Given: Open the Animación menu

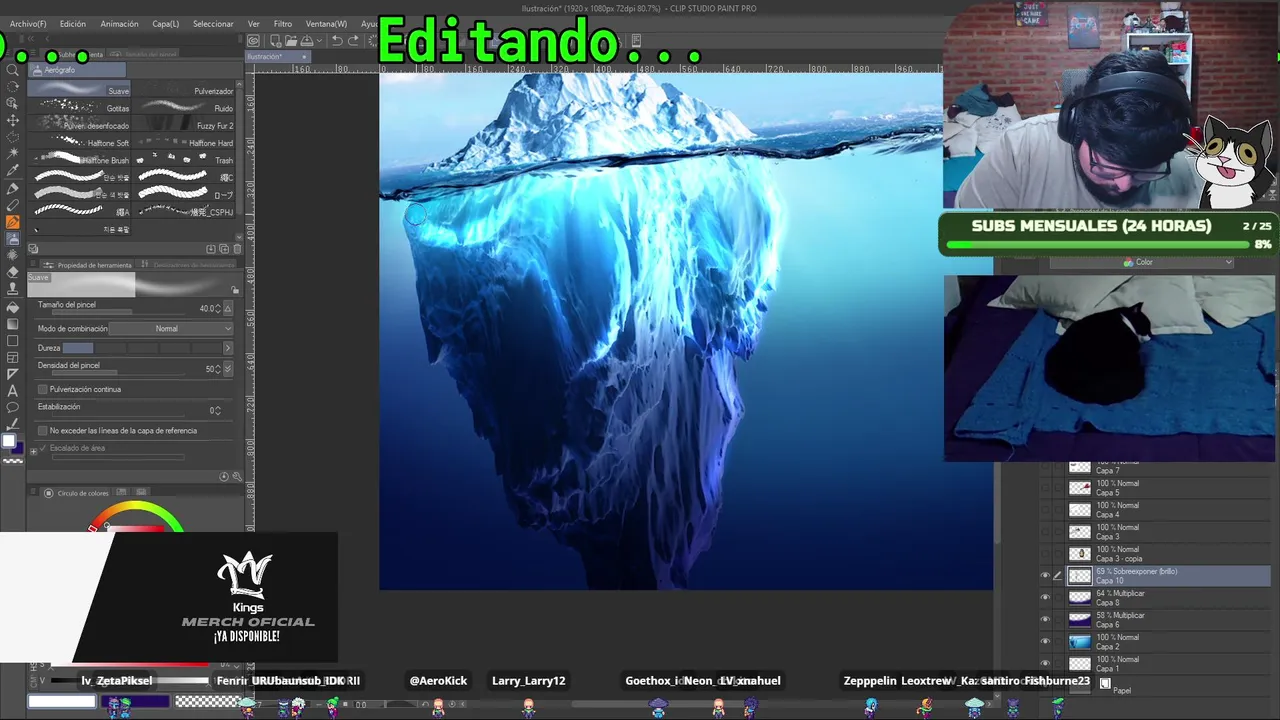Looking at the screenshot, I should point(119,24).
